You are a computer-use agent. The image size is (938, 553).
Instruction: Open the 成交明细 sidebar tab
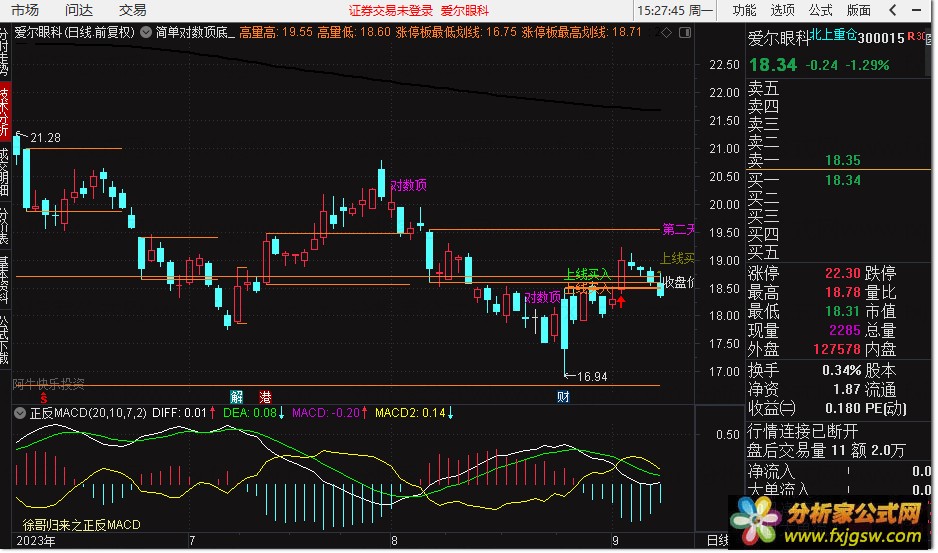click(5, 172)
